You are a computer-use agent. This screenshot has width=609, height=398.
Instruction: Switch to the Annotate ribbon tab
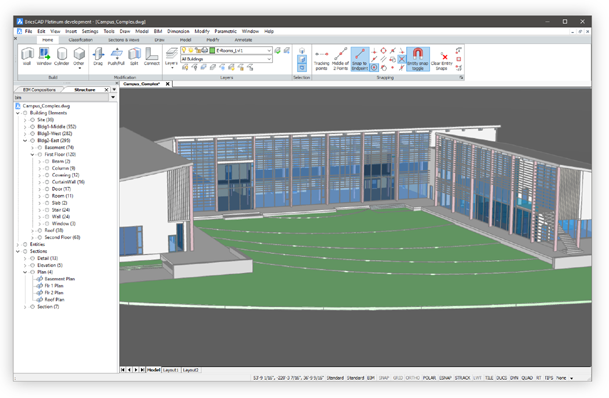point(243,40)
